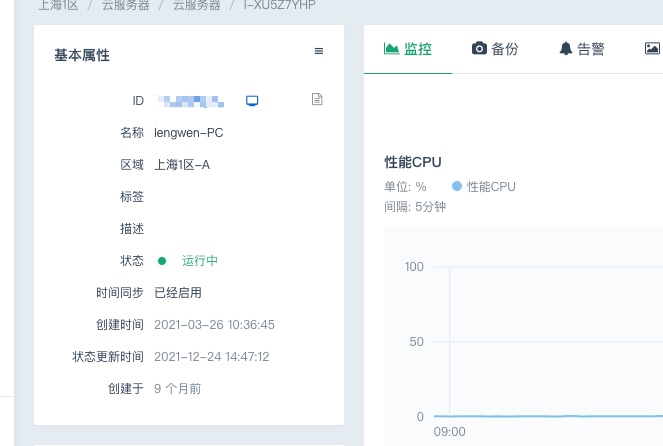663x446 pixels.
Task: Click the 运行中 status text
Action: 199,261
